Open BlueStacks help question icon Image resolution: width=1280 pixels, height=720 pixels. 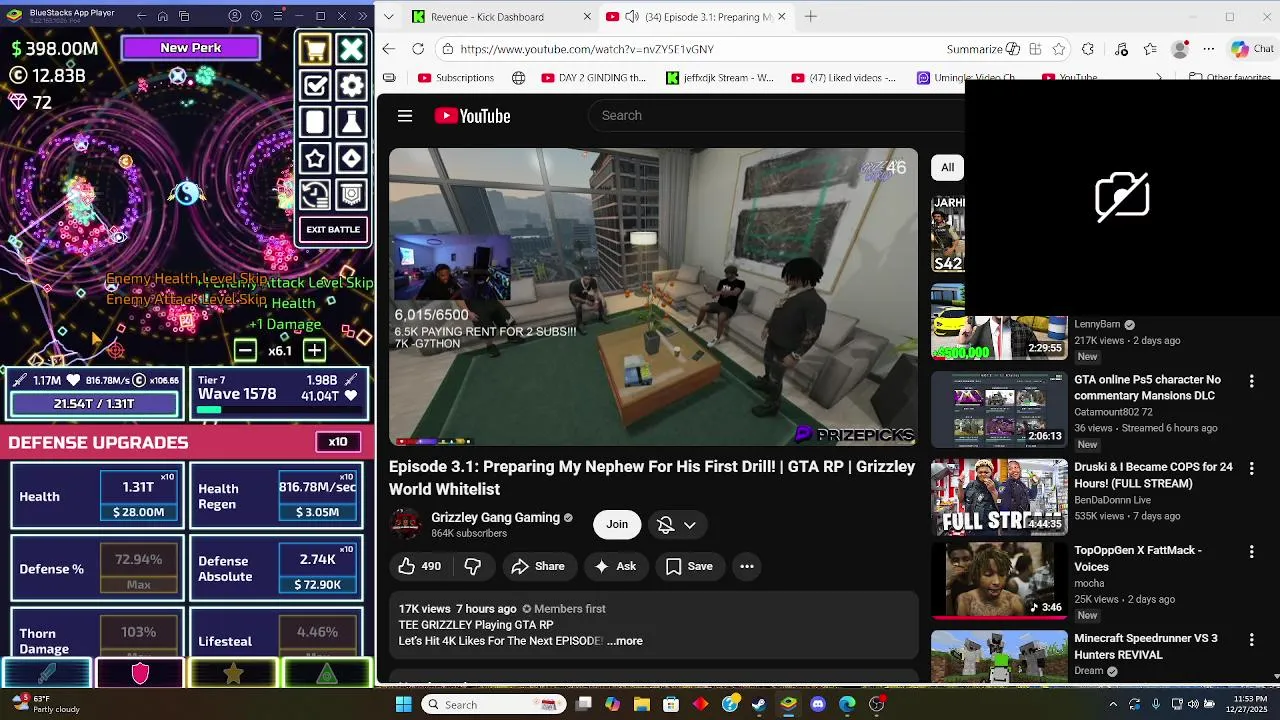(x=256, y=16)
